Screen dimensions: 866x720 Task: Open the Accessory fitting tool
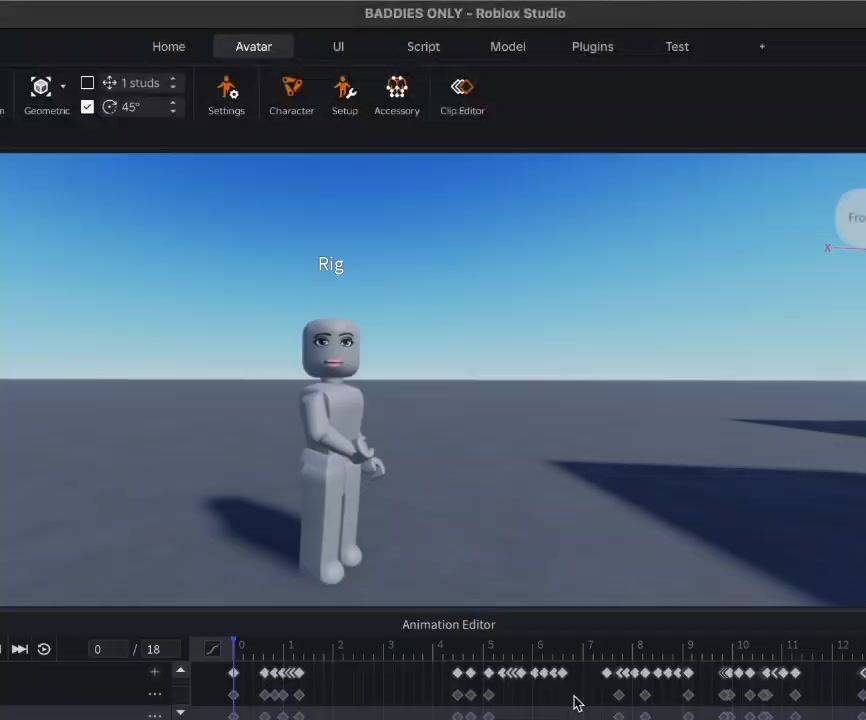[397, 95]
